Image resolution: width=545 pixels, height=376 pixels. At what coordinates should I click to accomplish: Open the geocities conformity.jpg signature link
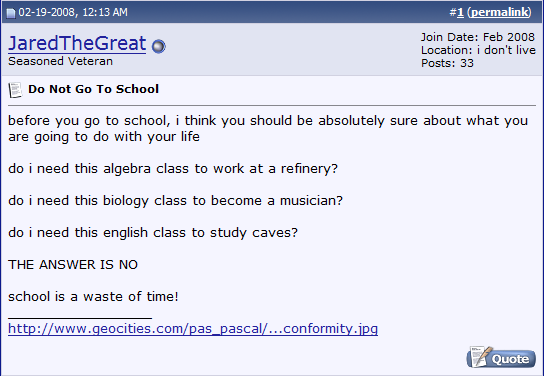[193, 329]
